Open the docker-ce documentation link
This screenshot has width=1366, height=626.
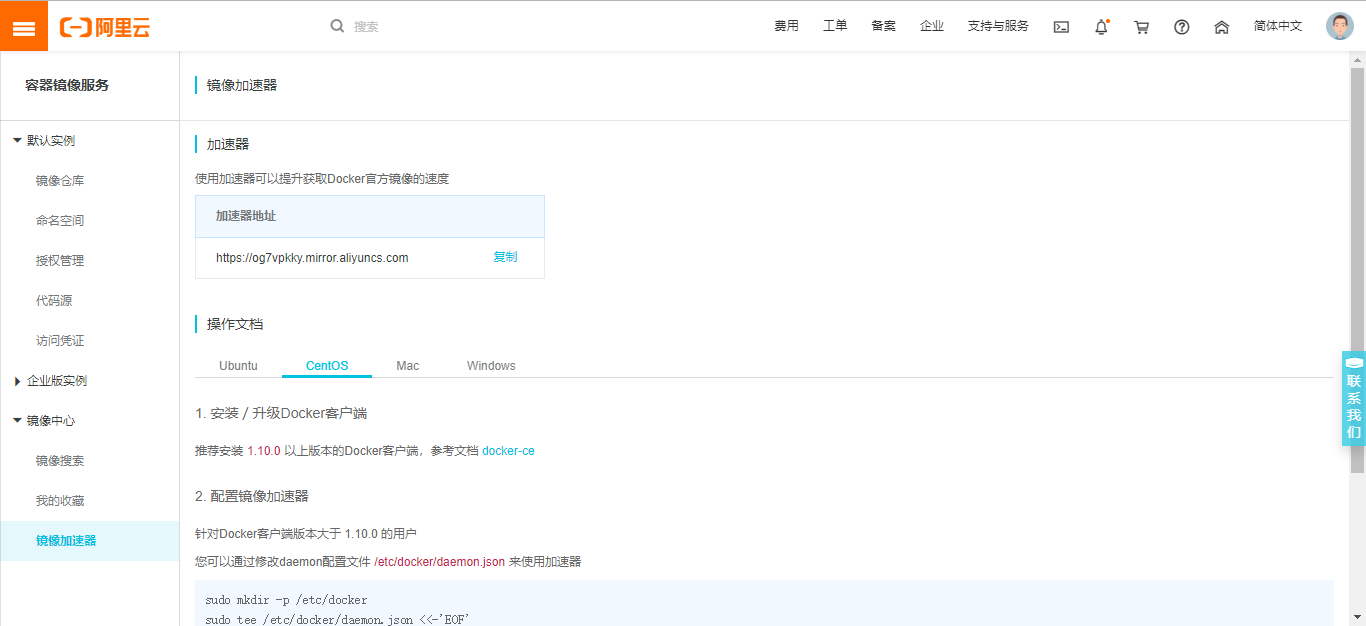(x=508, y=451)
